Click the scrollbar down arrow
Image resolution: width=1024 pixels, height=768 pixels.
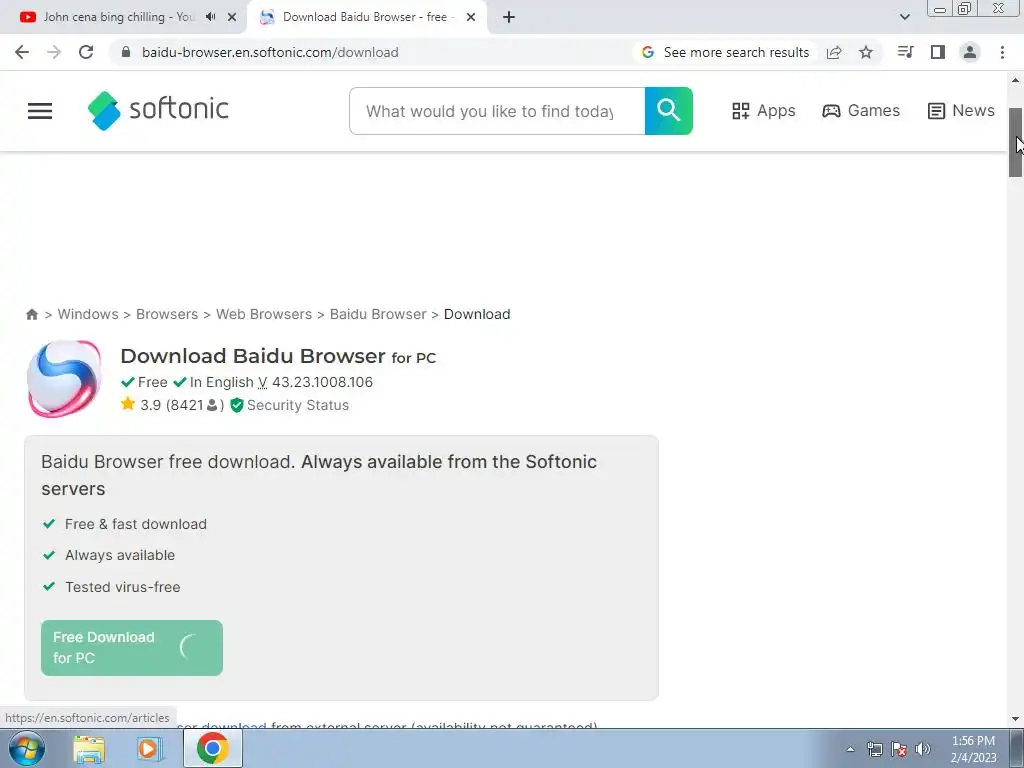[x=1015, y=720]
